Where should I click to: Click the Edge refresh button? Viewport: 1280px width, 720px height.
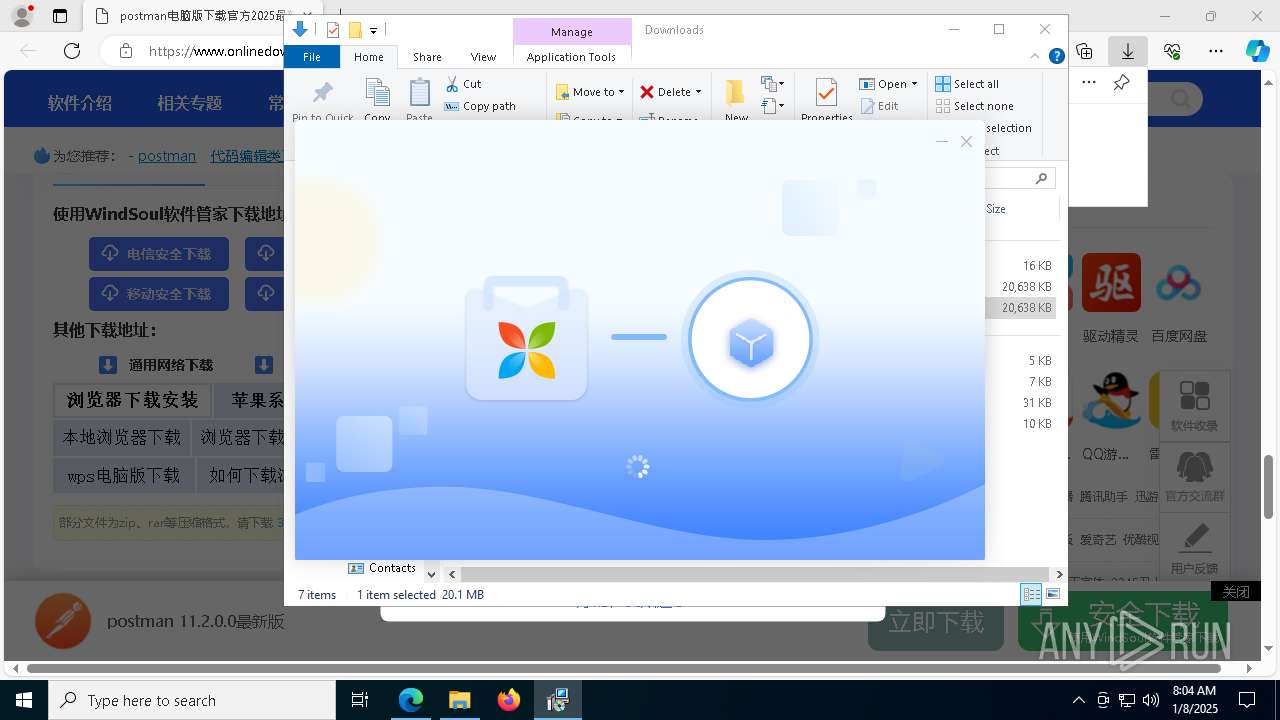[72, 50]
